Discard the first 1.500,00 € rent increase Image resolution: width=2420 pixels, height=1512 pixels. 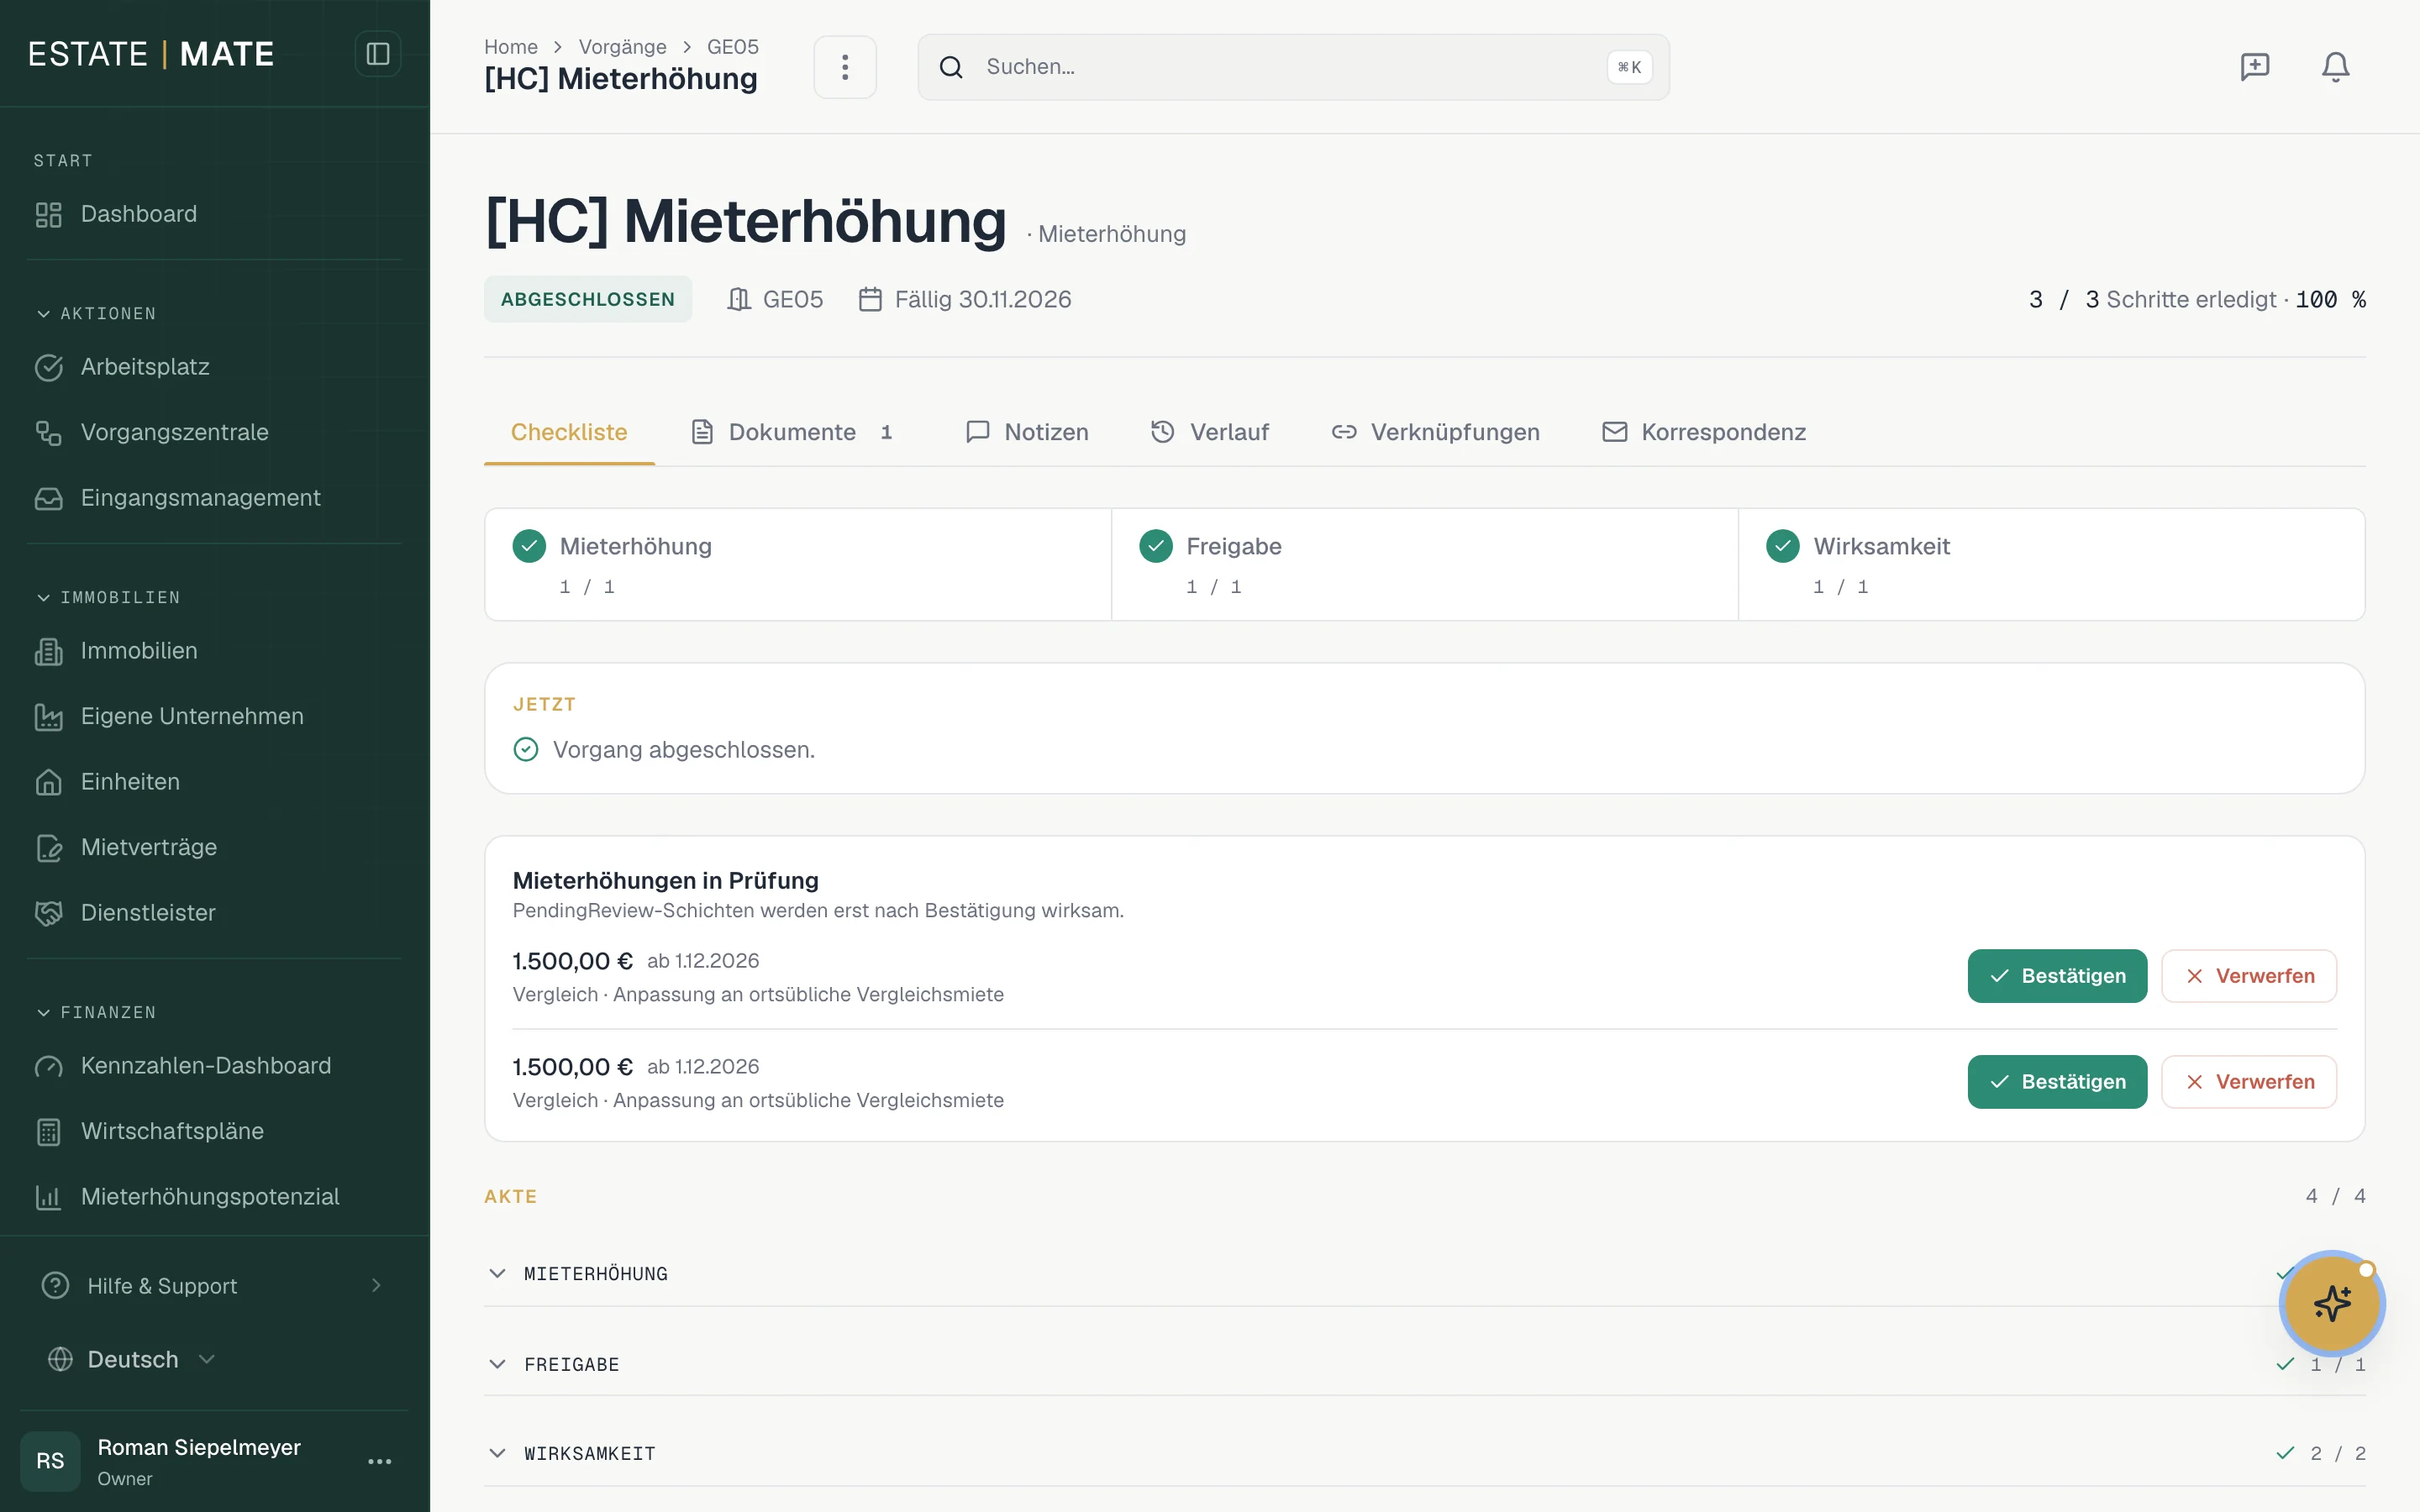click(x=2249, y=976)
